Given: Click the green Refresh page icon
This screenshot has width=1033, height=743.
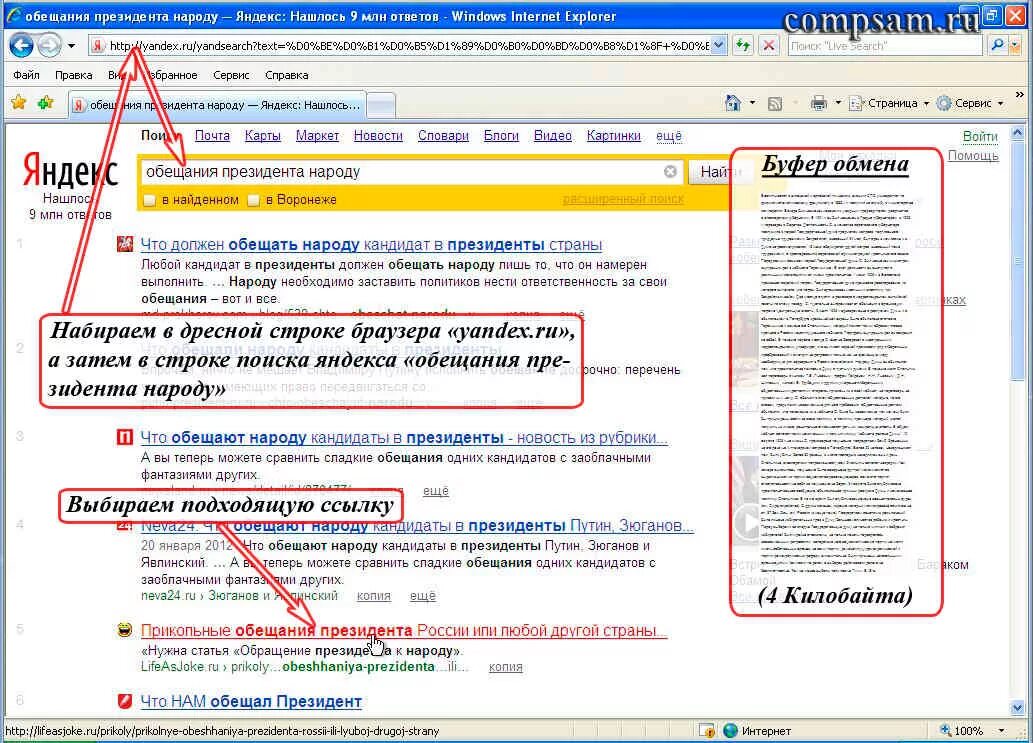Looking at the screenshot, I should [x=743, y=45].
